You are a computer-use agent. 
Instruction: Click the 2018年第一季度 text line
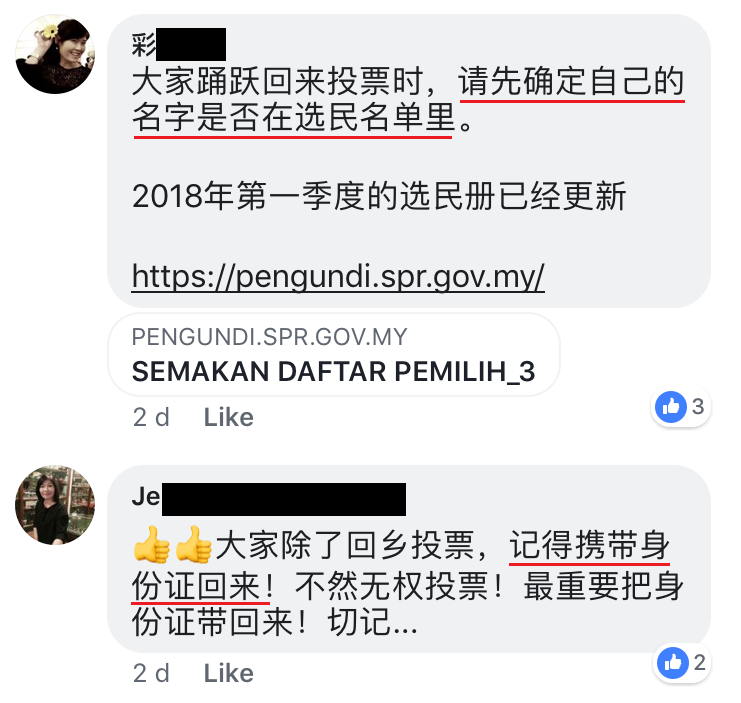[379, 196]
